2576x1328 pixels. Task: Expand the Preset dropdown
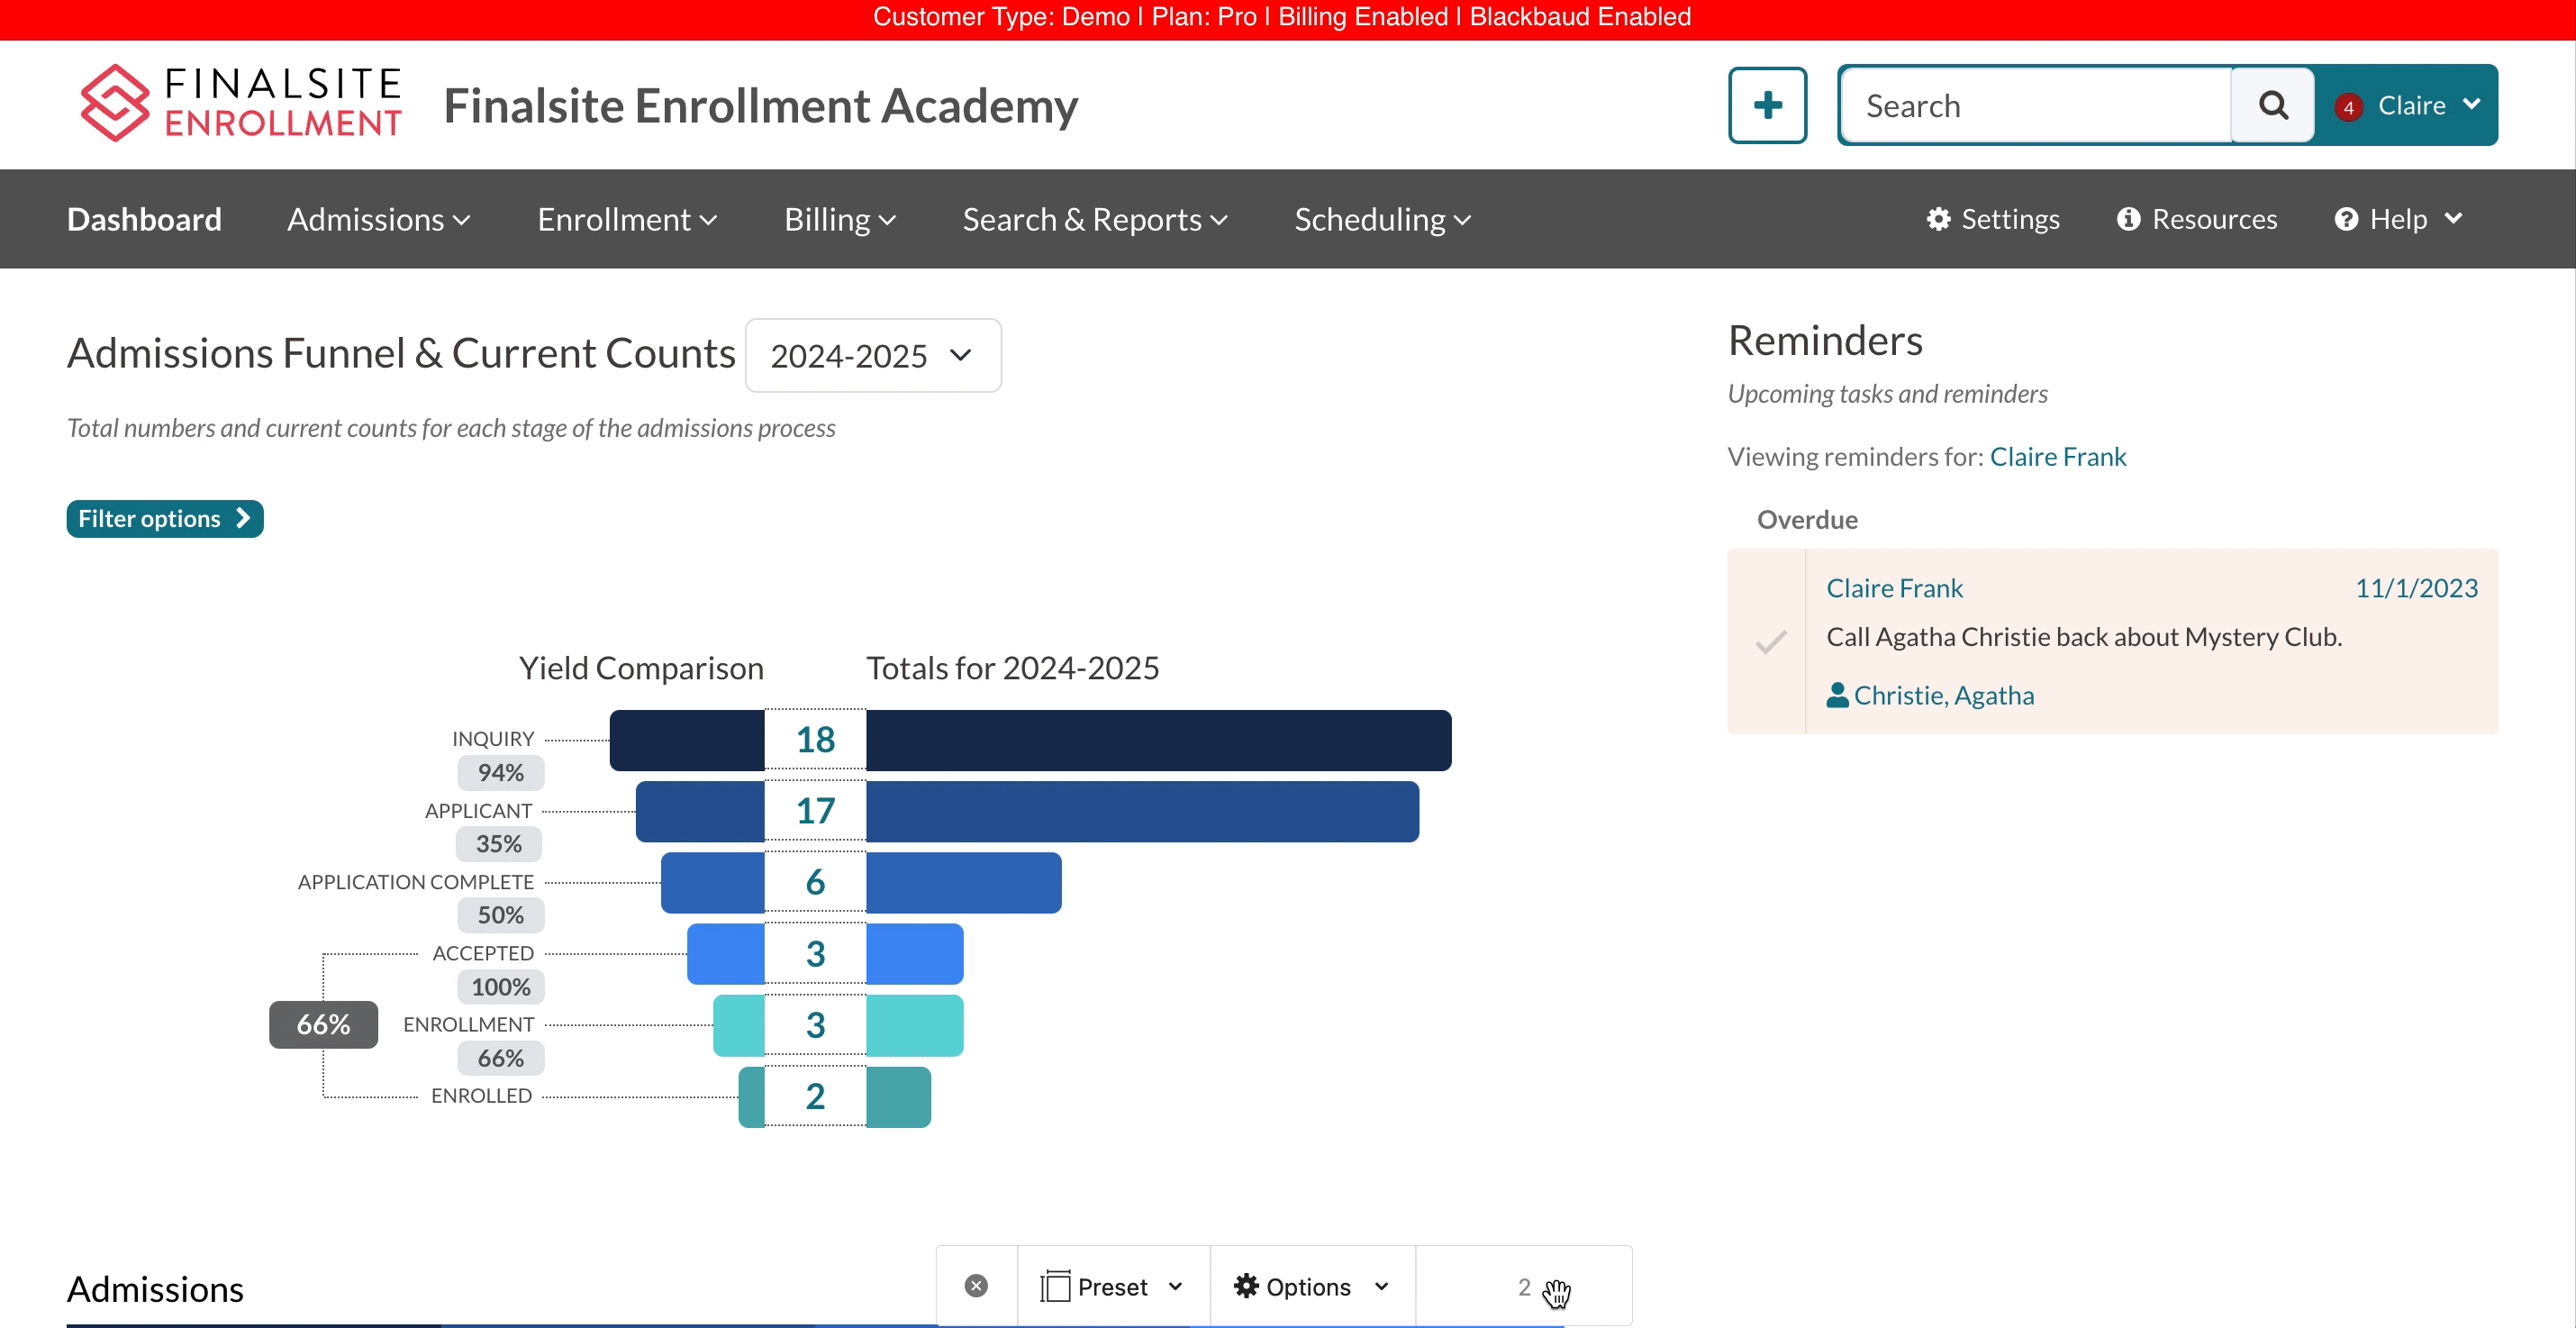coord(1112,1287)
